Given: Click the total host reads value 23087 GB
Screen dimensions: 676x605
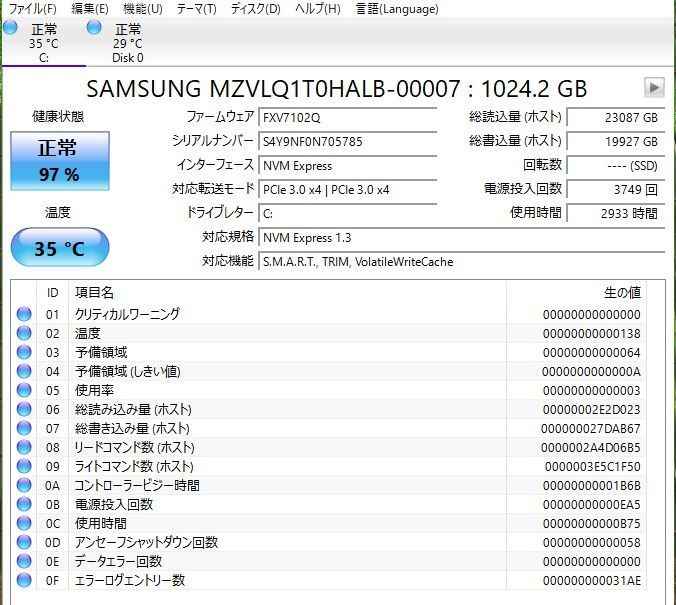Looking at the screenshot, I should [x=615, y=118].
